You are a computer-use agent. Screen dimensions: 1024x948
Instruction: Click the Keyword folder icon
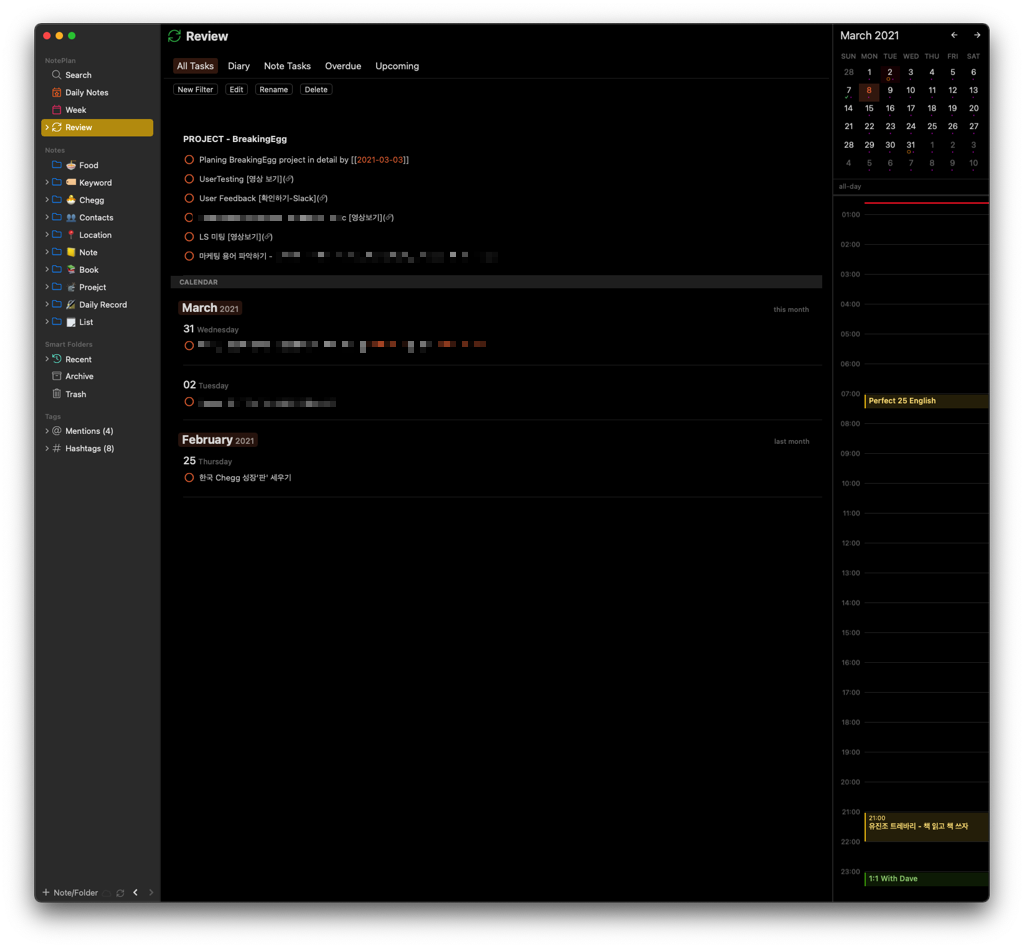coord(57,182)
